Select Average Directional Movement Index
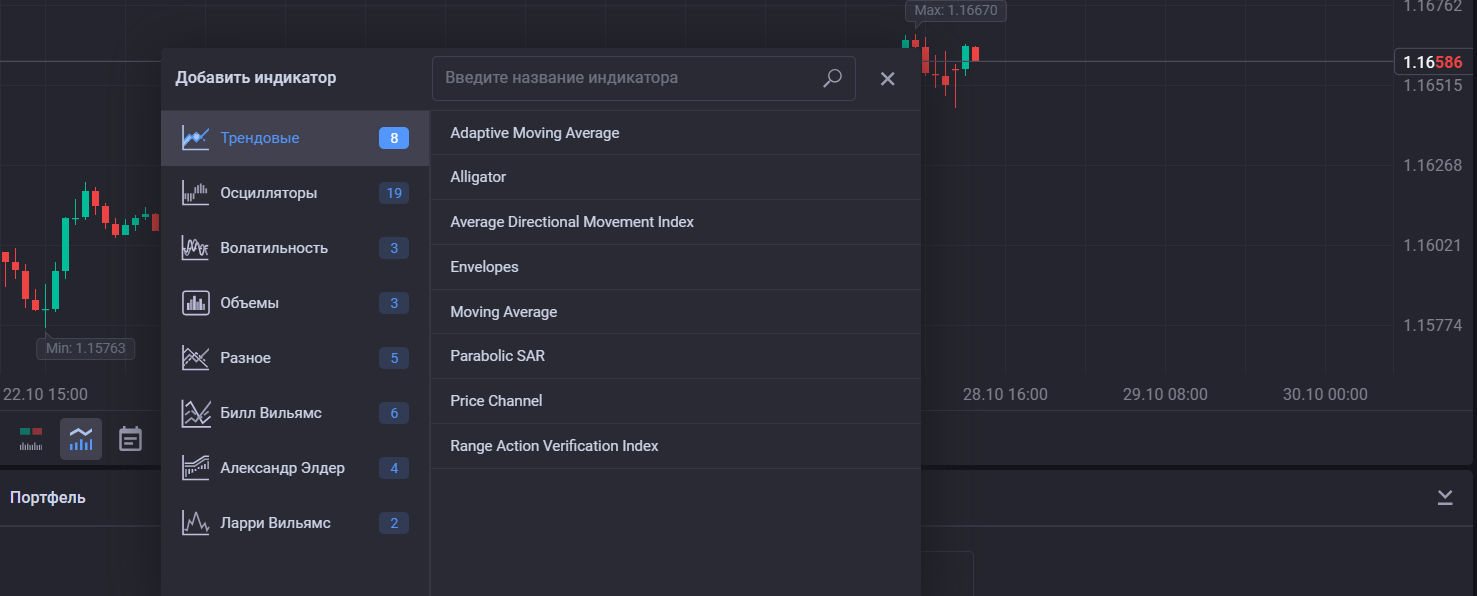The height and width of the screenshot is (596, 1477). (572, 222)
